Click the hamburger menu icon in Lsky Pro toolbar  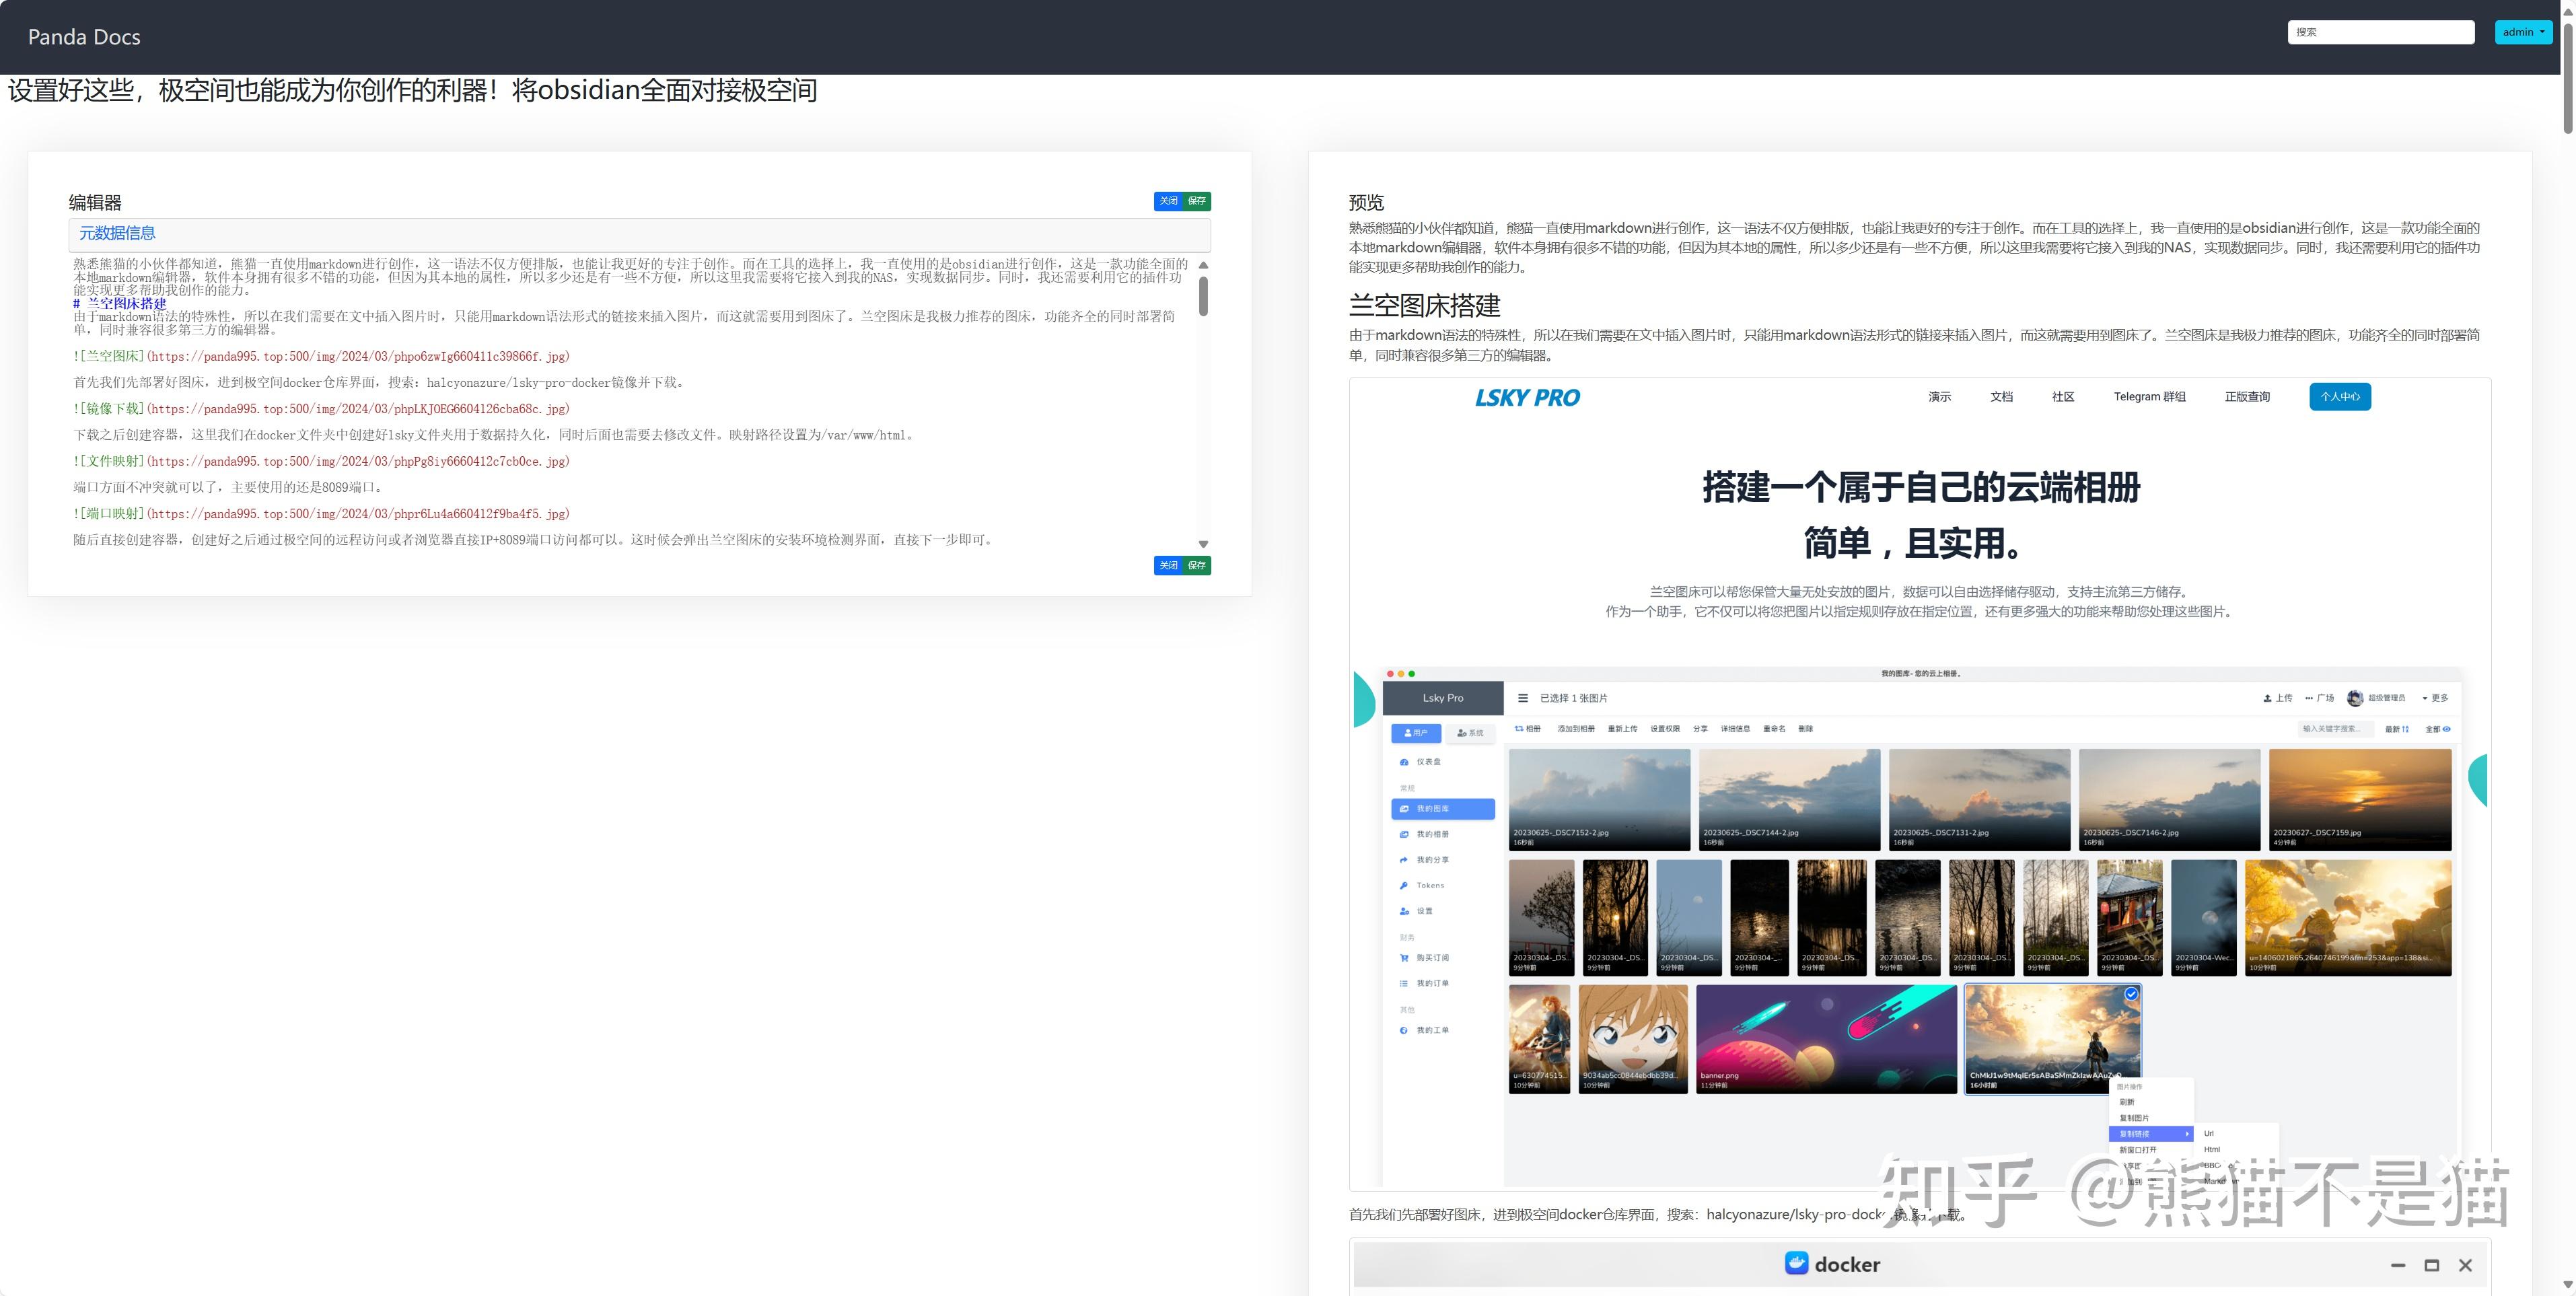click(x=1524, y=698)
